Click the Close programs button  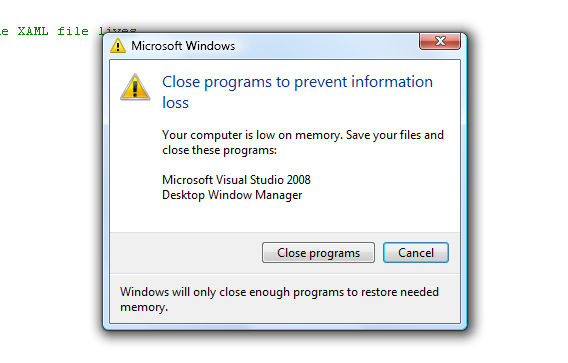(x=318, y=253)
